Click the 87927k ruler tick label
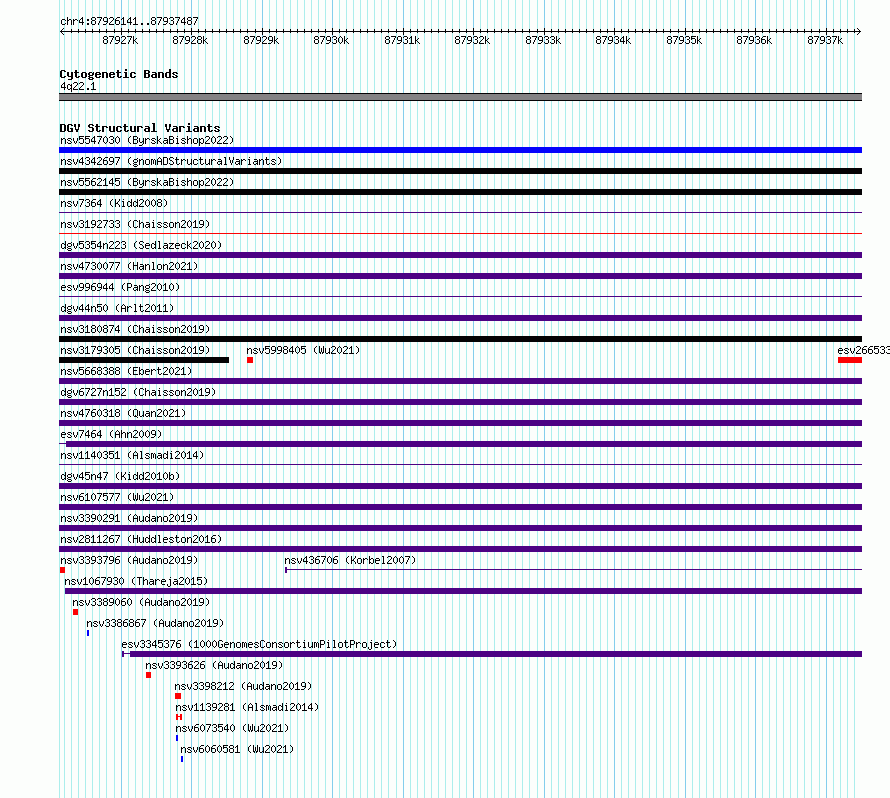Image resolution: width=890 pixels, height=798 pixels. tap(120, 40)
